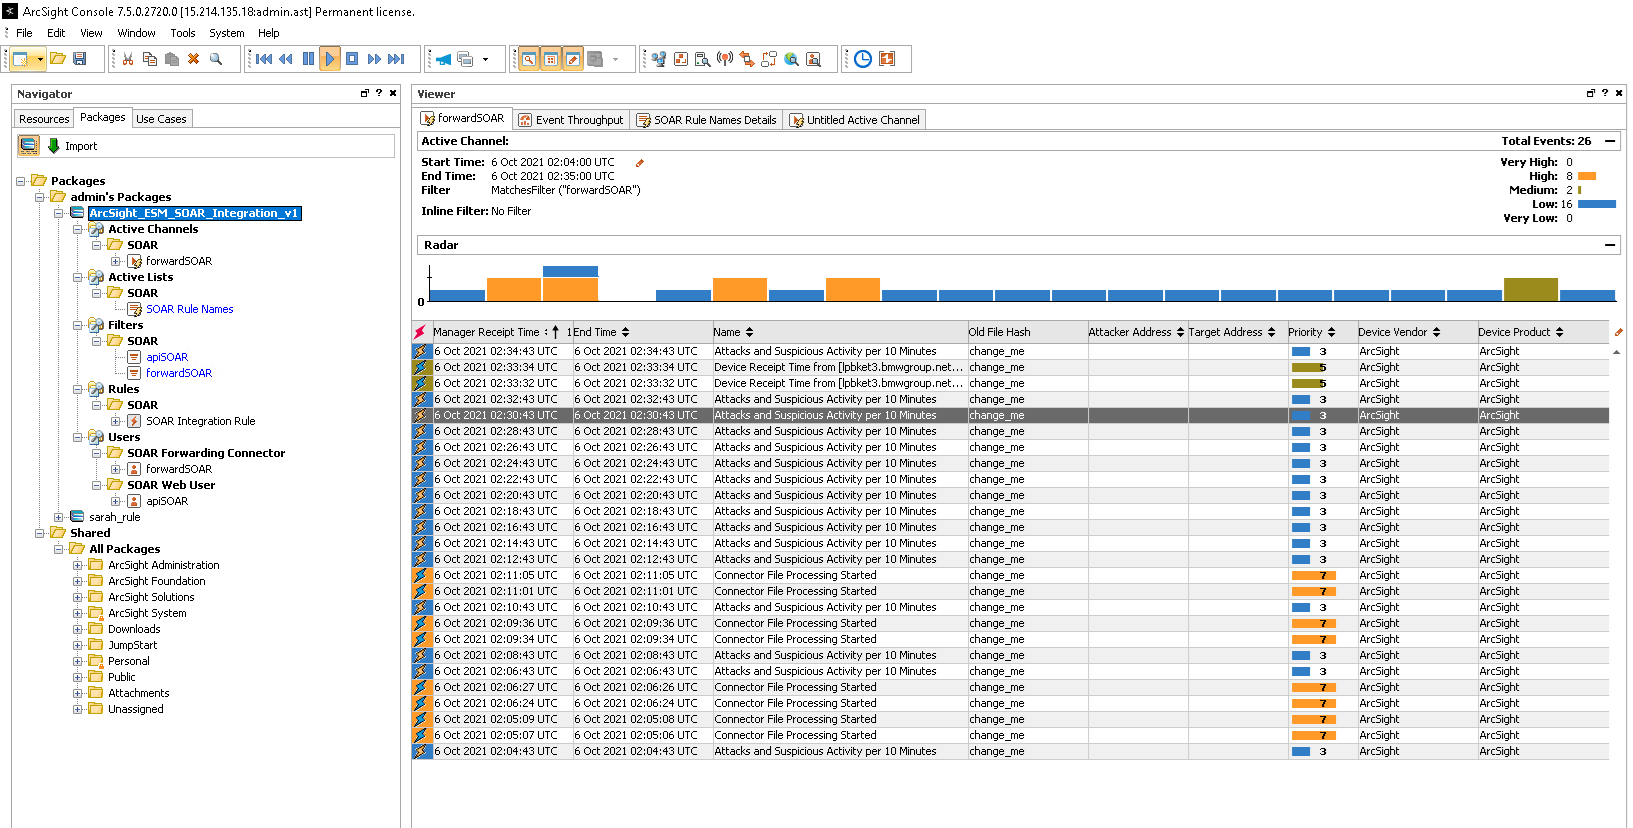
Task: Click the pencil edit icon beside Start Time
Action: point(640,163)
